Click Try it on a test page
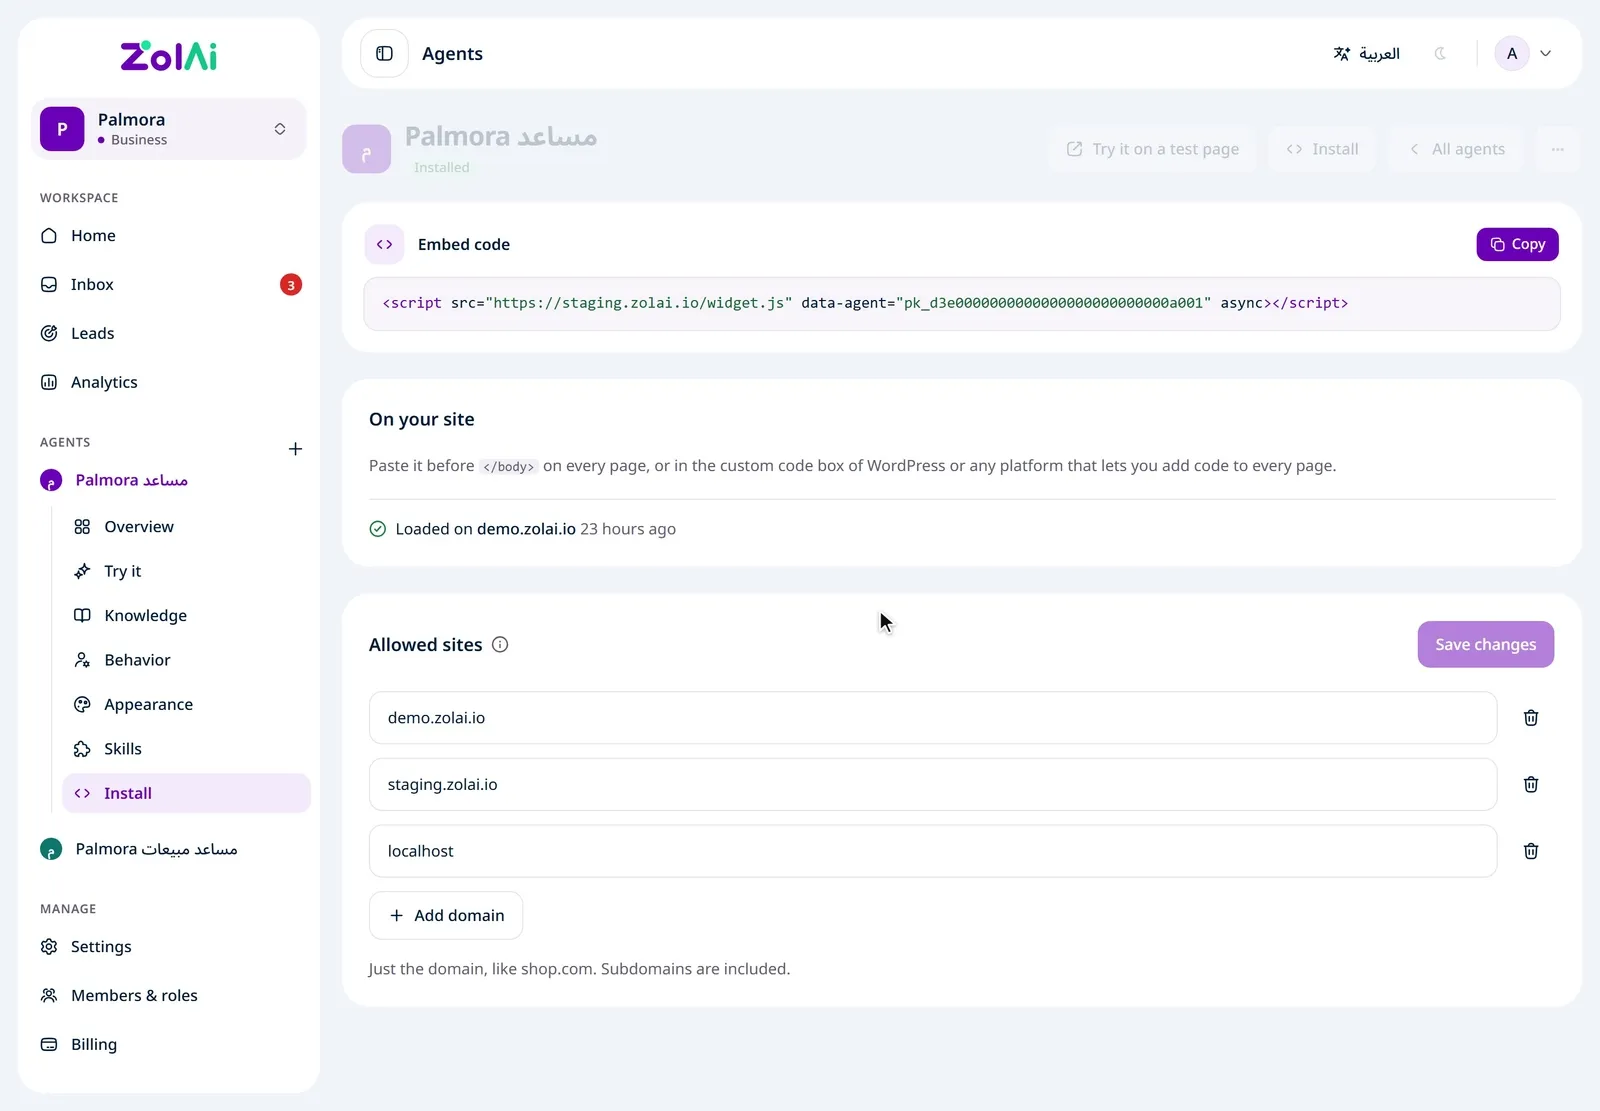The height and width of the screenshot is (1111, 1600). (1153, 149)
